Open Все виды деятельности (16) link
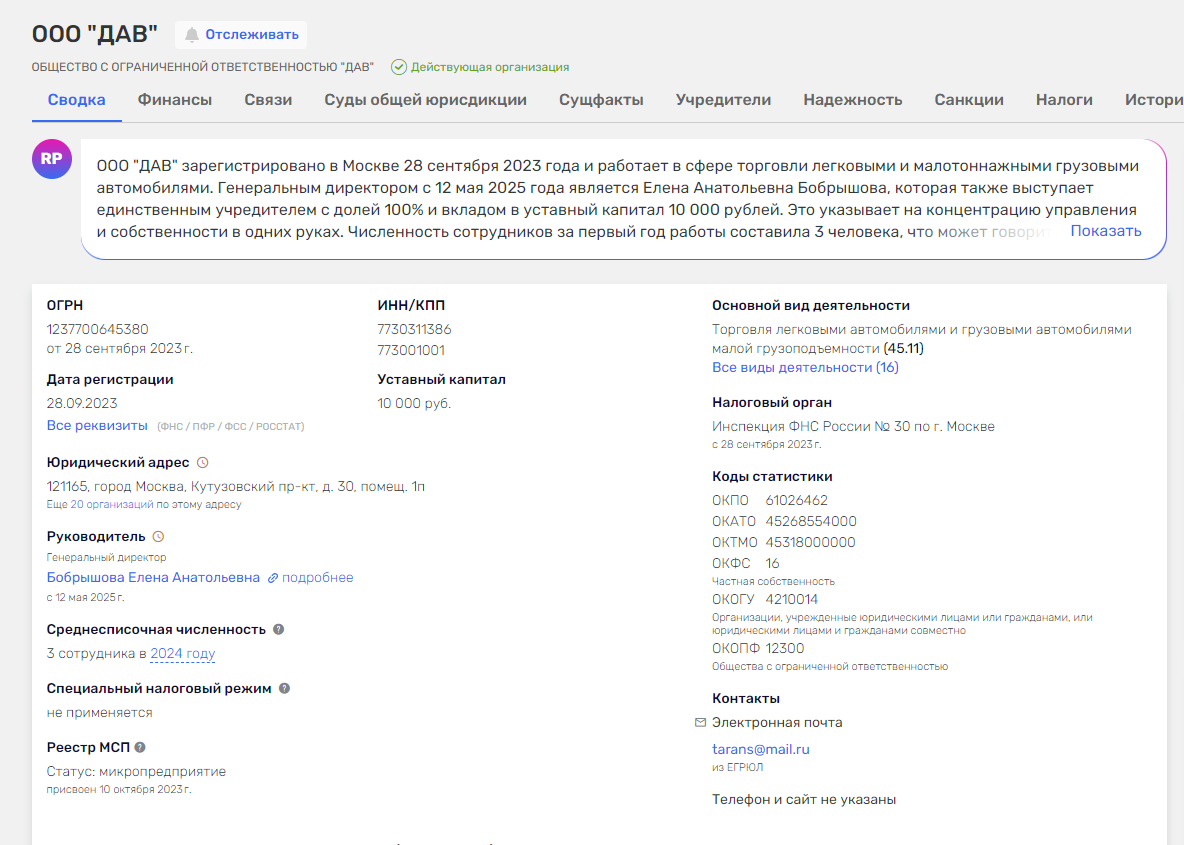The image size is (1184, 845). 805,368
